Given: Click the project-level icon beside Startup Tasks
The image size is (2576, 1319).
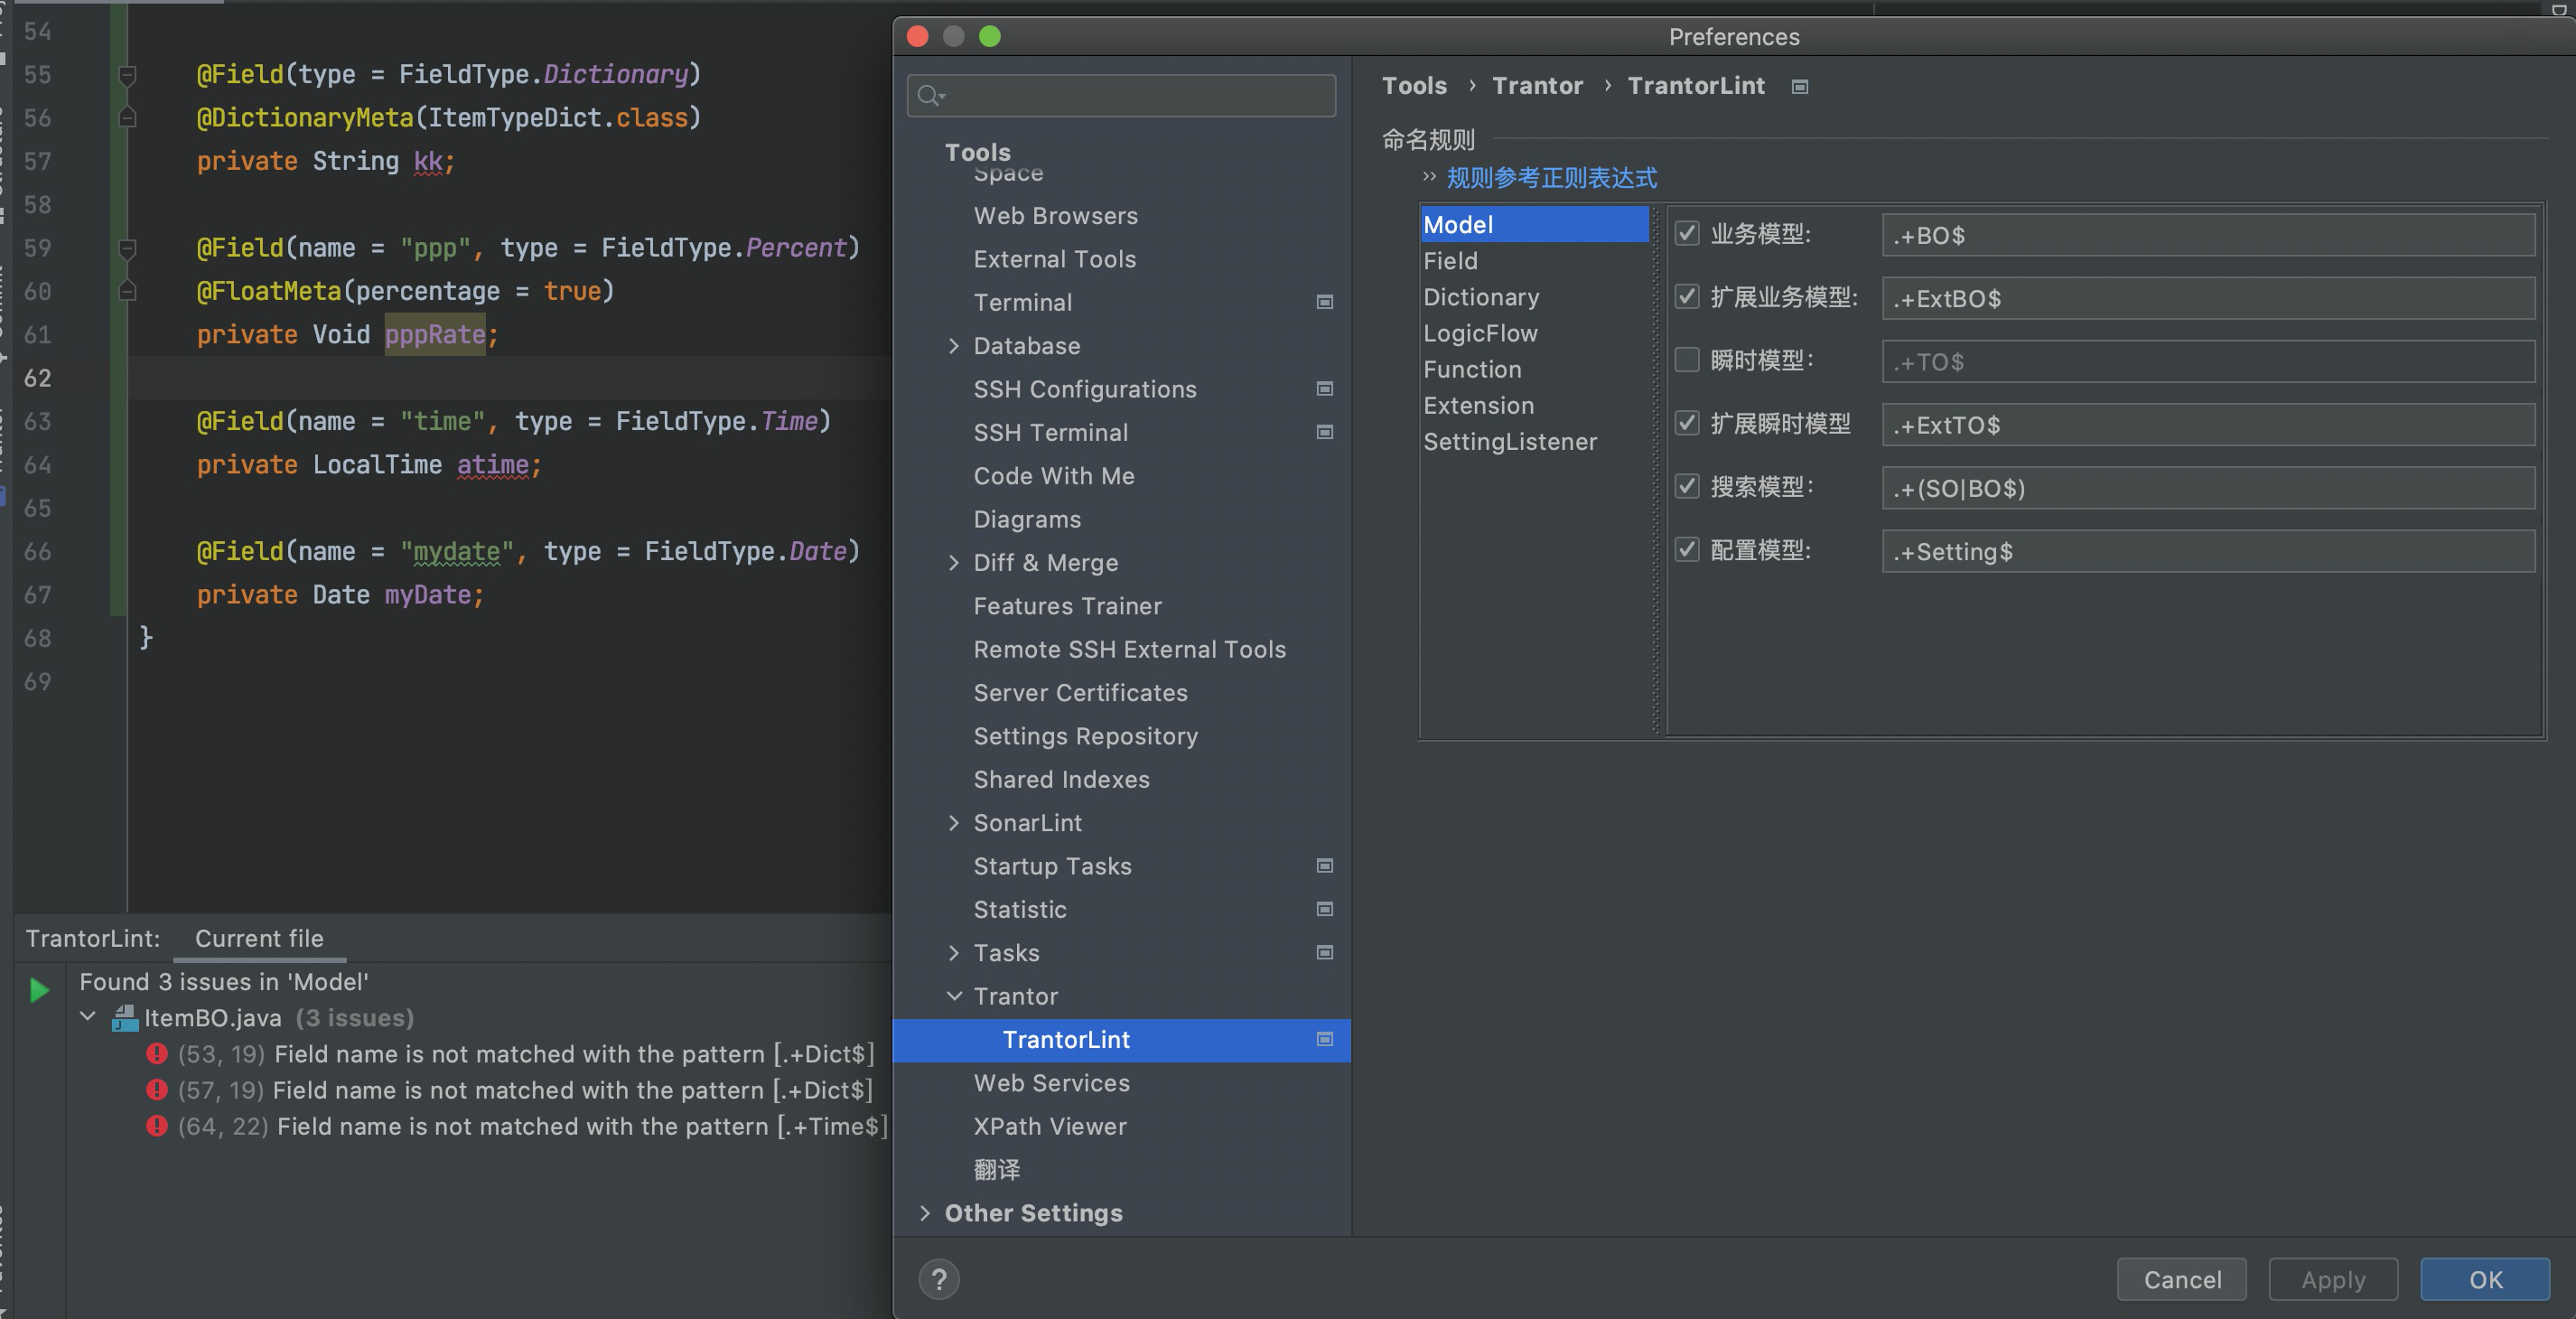Looking at the screenshot, I should pos(1325,866).
